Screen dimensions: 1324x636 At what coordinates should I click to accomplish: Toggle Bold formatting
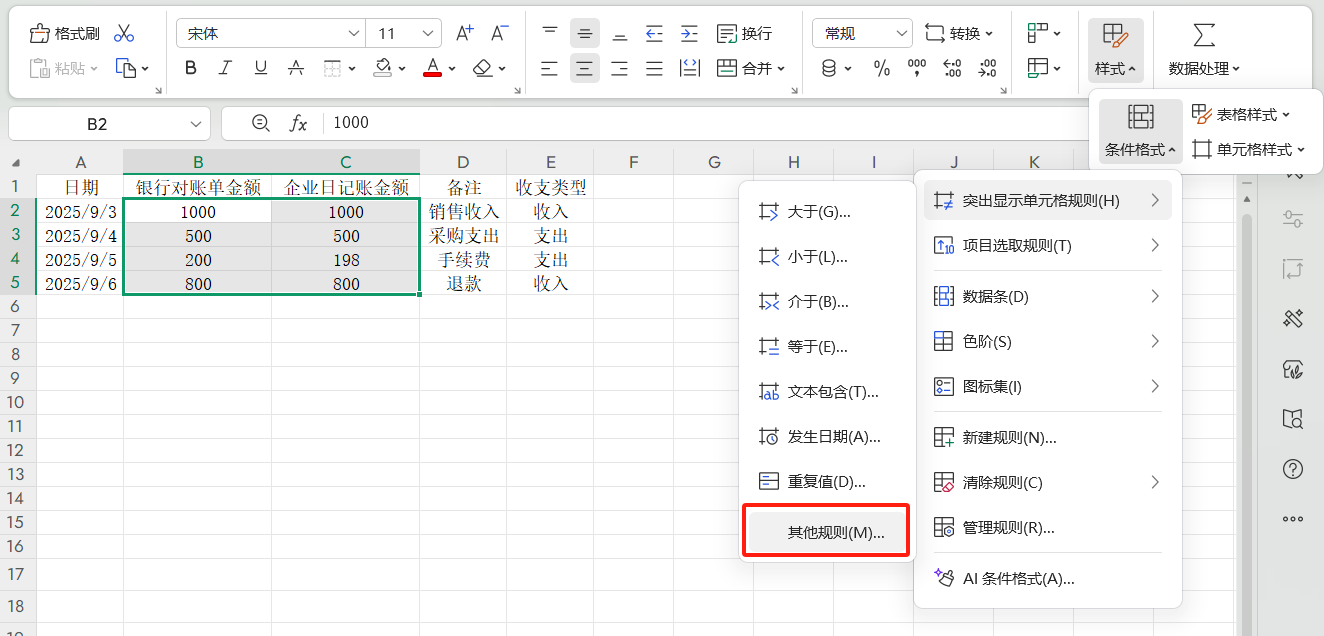pyautogui.click(x=191, y=68)
